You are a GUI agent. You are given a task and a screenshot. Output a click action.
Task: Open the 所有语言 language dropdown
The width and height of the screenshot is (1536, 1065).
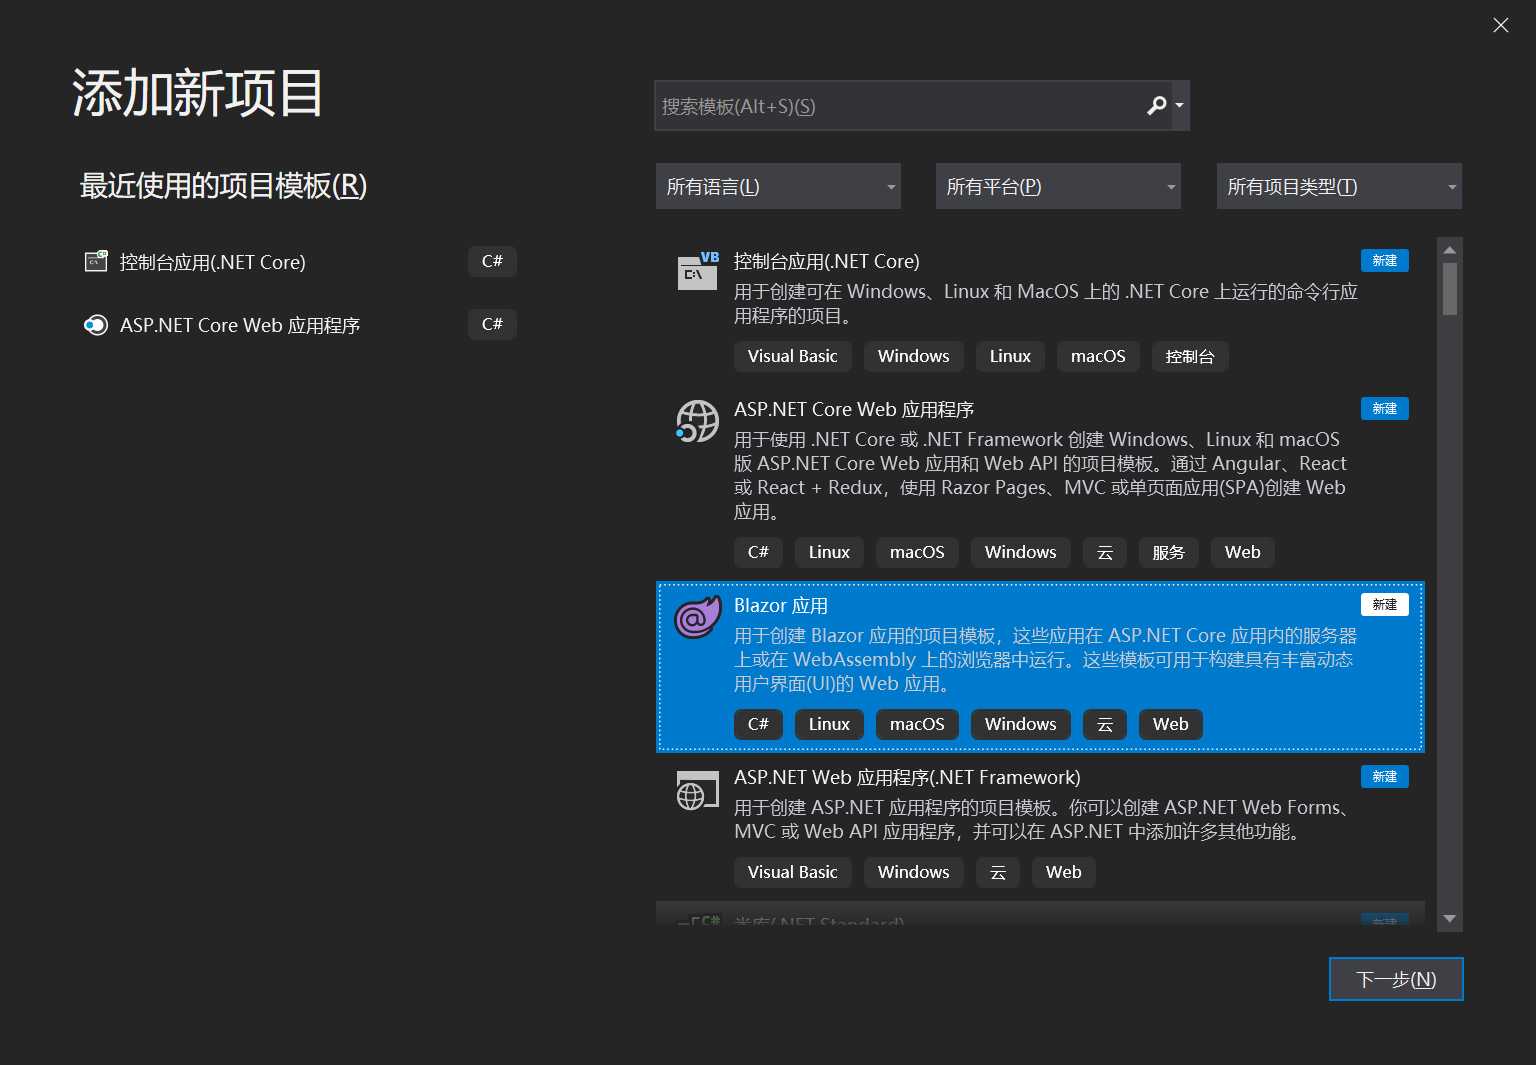[778, 186]
